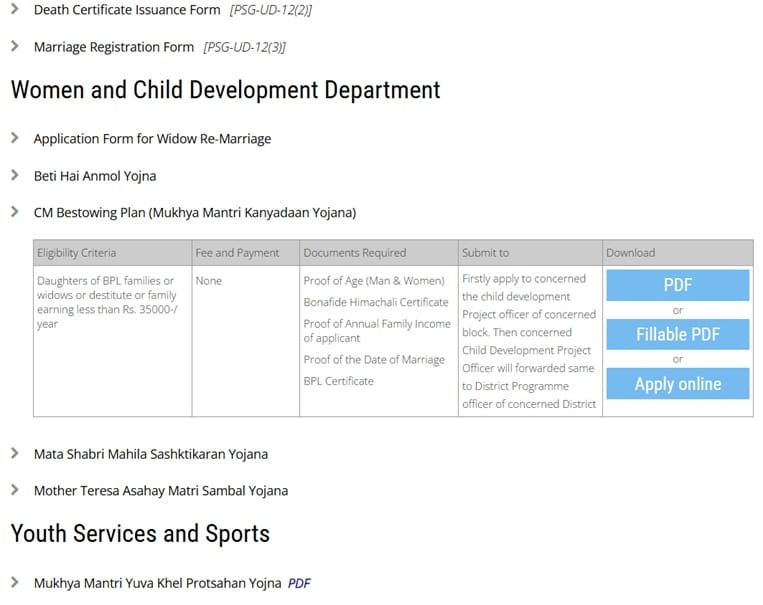
Task: Click chevron next to Marriage Registration Form
Action: pos(15,46)
